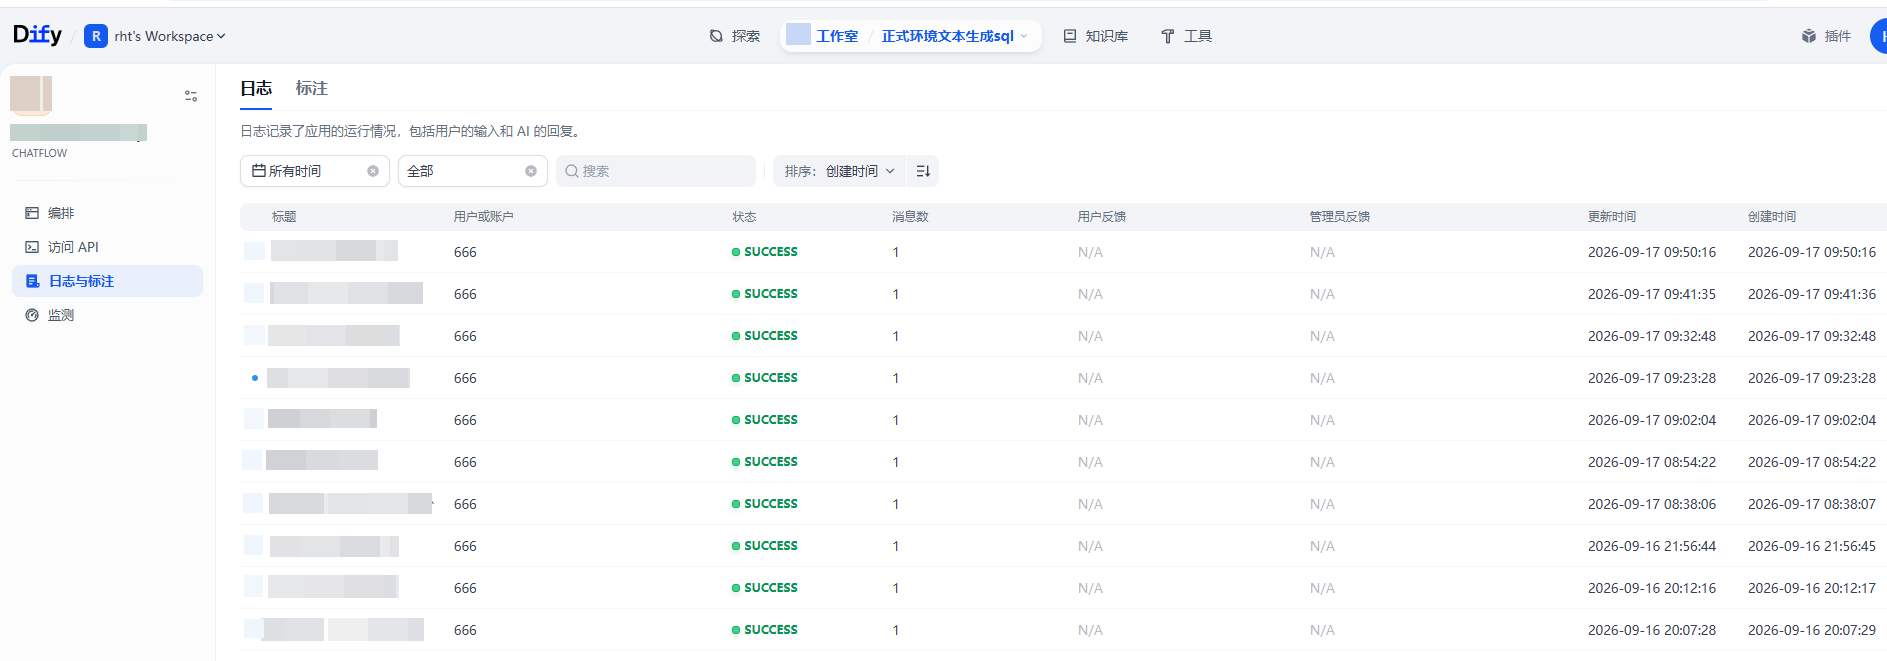Click created time 2026-09-16 20:07:29

[1812, 630]
